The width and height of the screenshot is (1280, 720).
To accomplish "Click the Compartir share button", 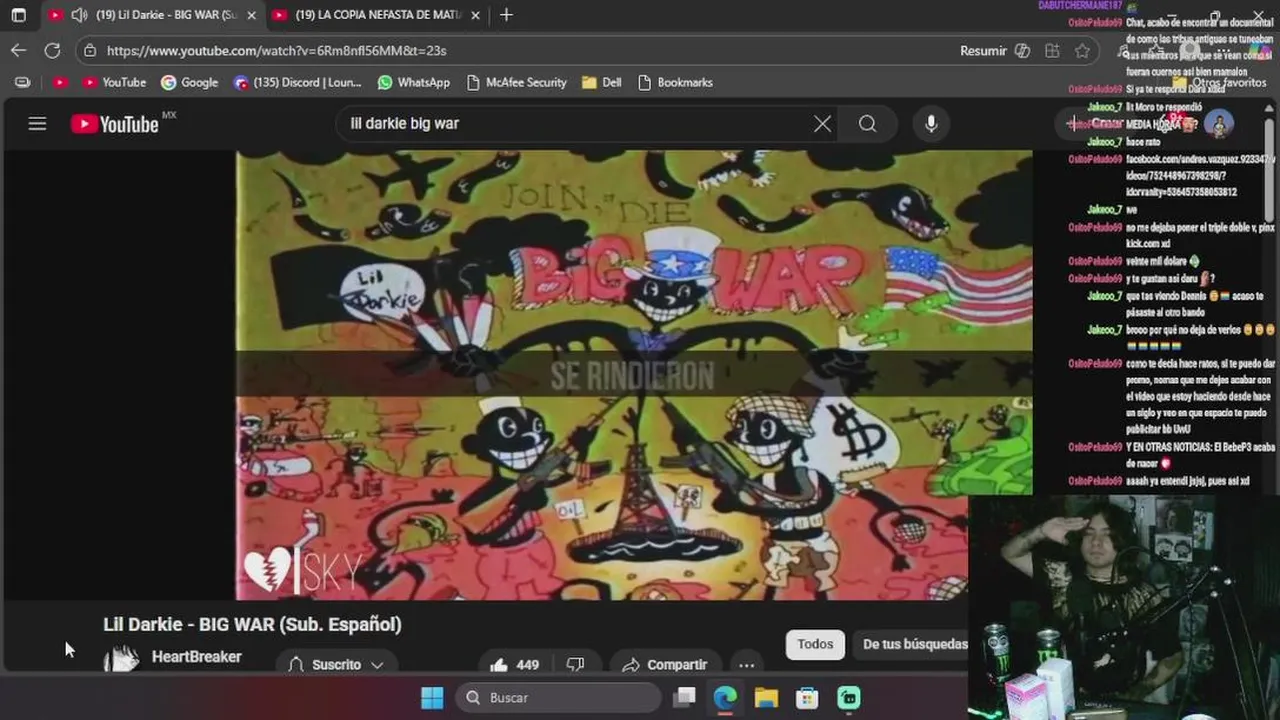I will click(664, 664).
